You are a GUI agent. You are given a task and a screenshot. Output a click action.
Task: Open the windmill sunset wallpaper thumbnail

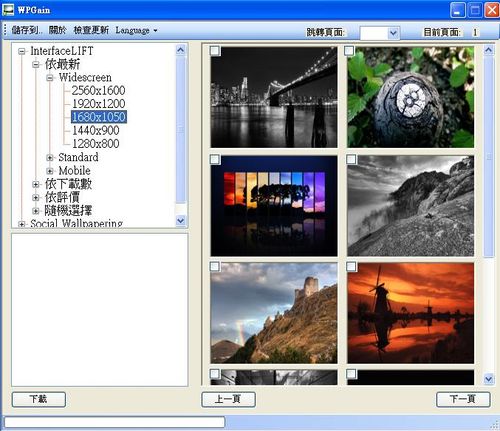click(x=410, y=313)
